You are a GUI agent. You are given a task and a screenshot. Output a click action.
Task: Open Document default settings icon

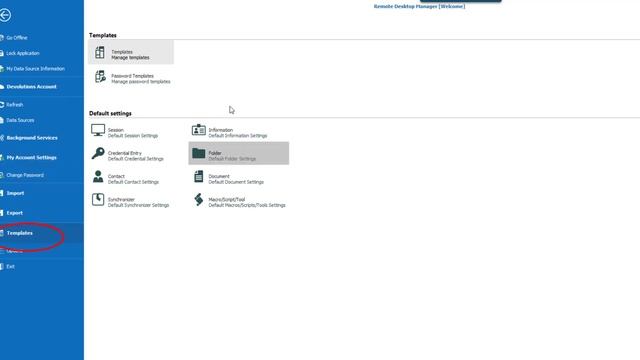click(199, 177)
